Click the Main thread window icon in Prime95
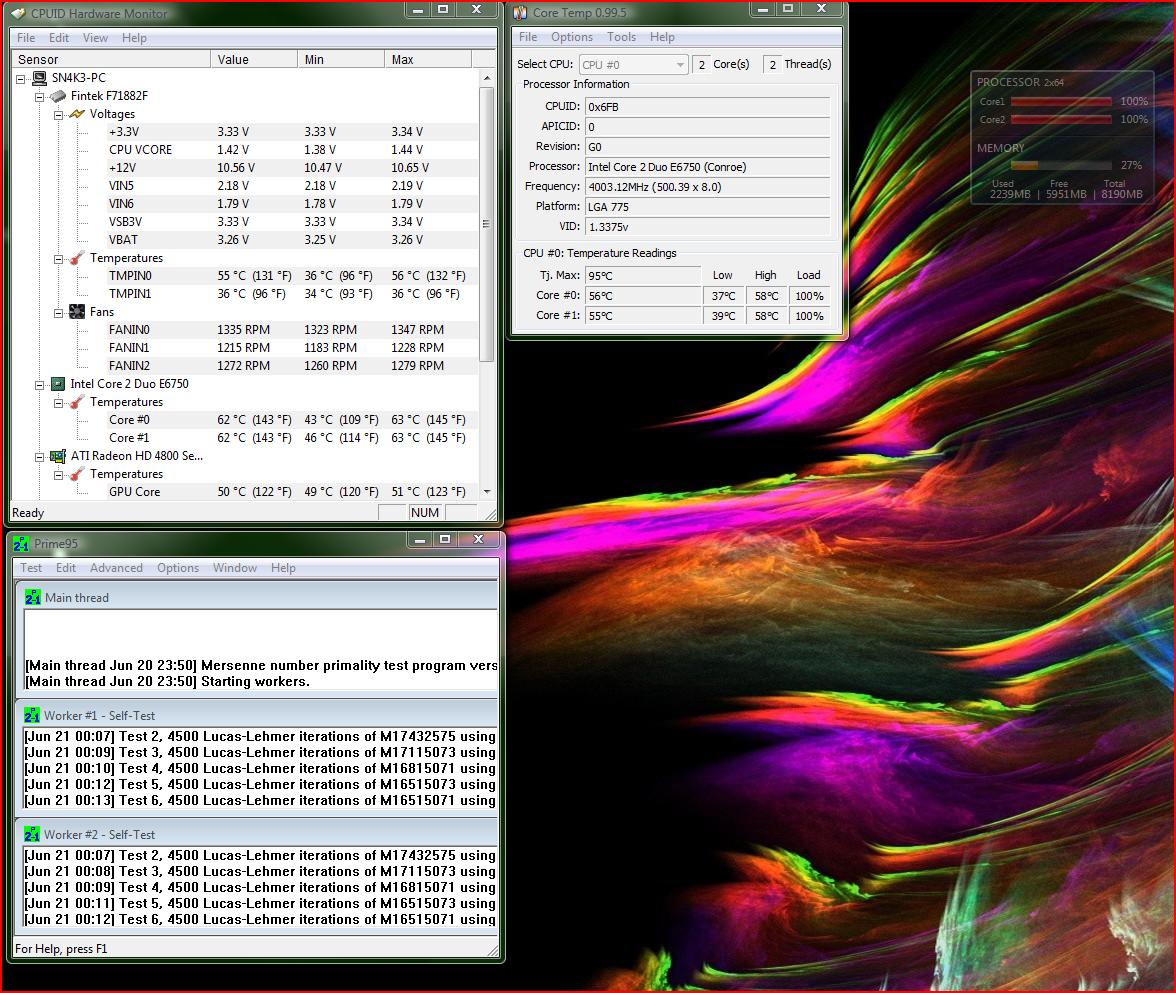The height and width of the screenshot is (993, 1176). click(x=32, y=598)
